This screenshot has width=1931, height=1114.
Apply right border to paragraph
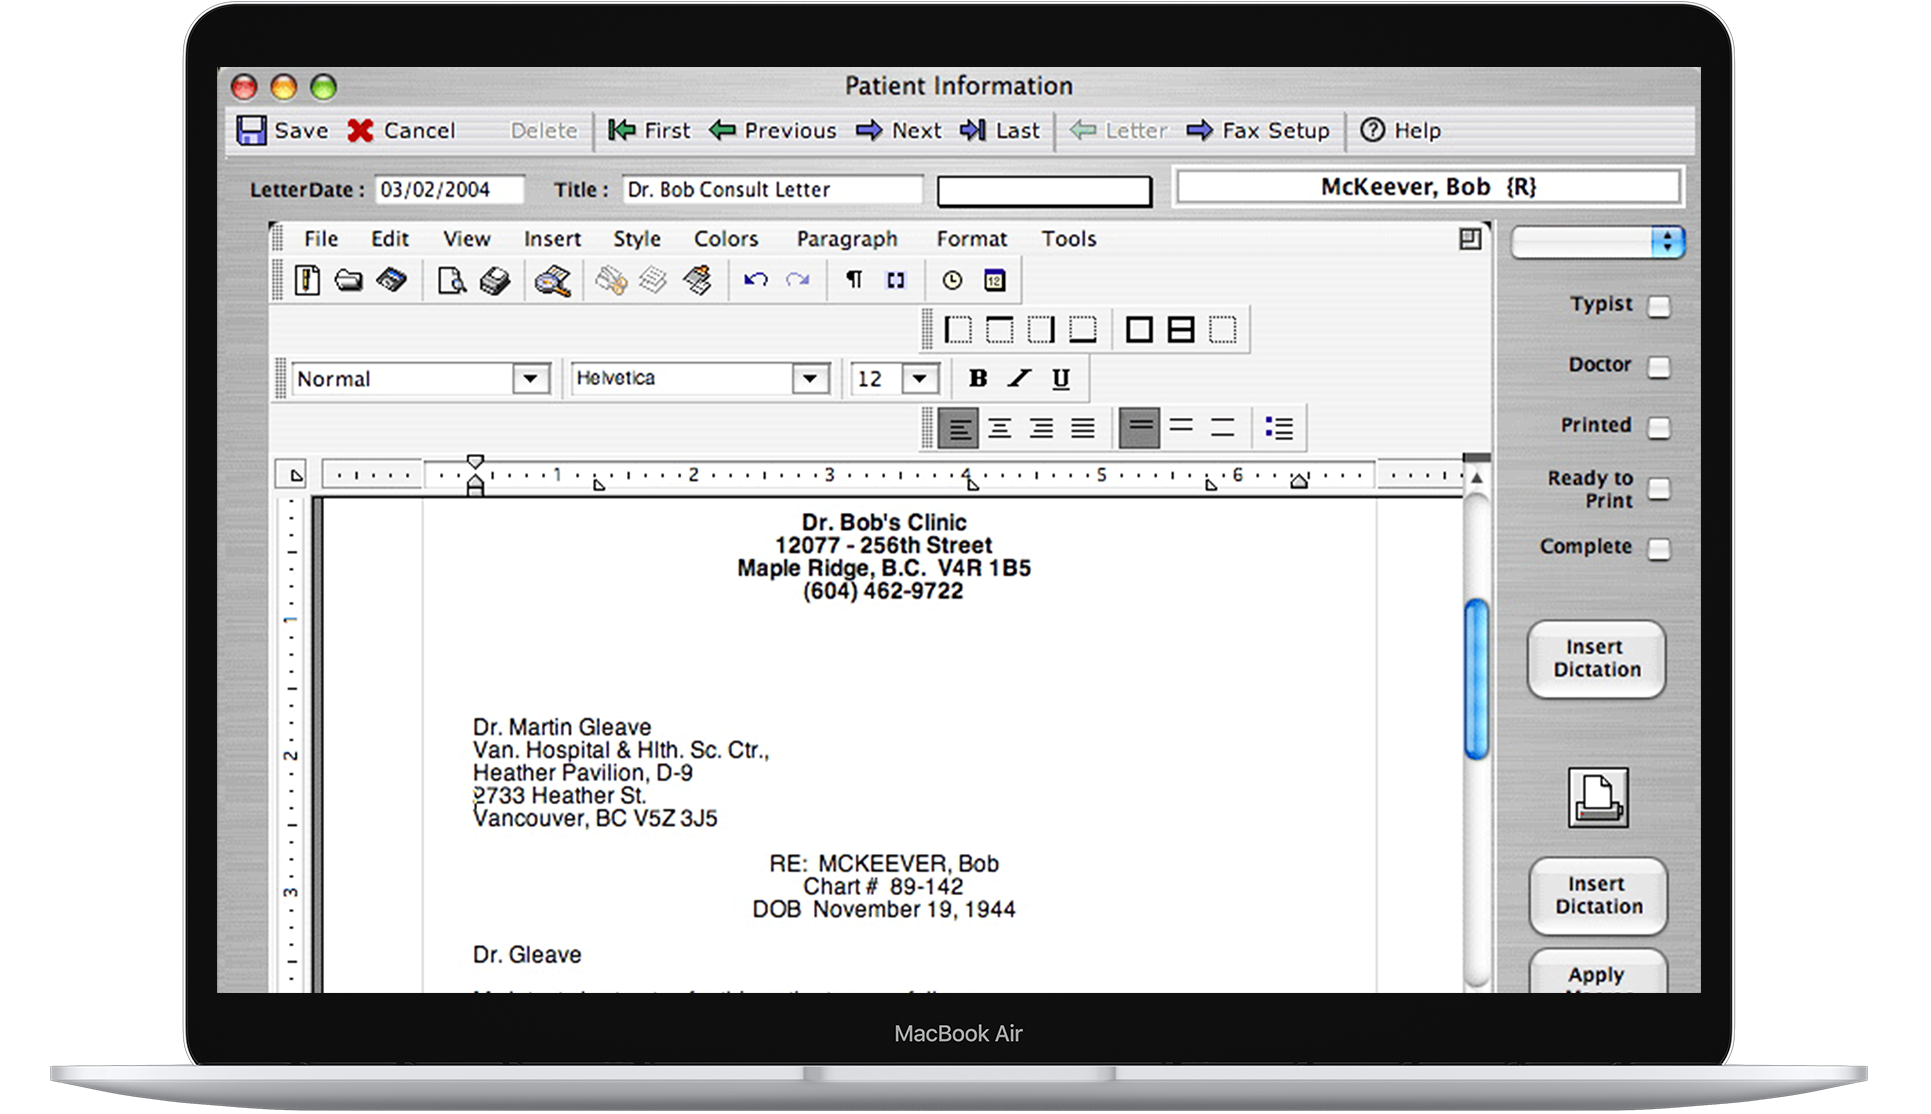point(1041,330)
